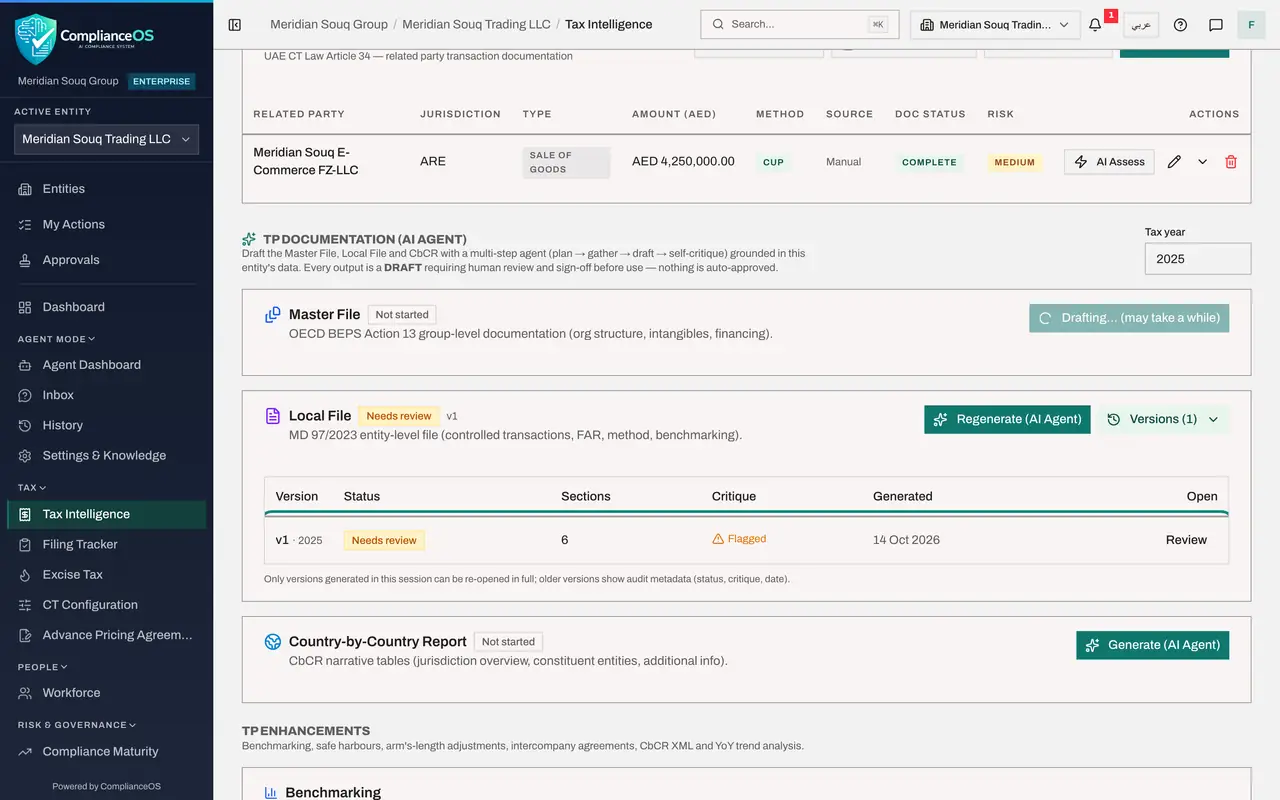
Task: Open the Active Entity dropdown
Action: pos(106,139)
